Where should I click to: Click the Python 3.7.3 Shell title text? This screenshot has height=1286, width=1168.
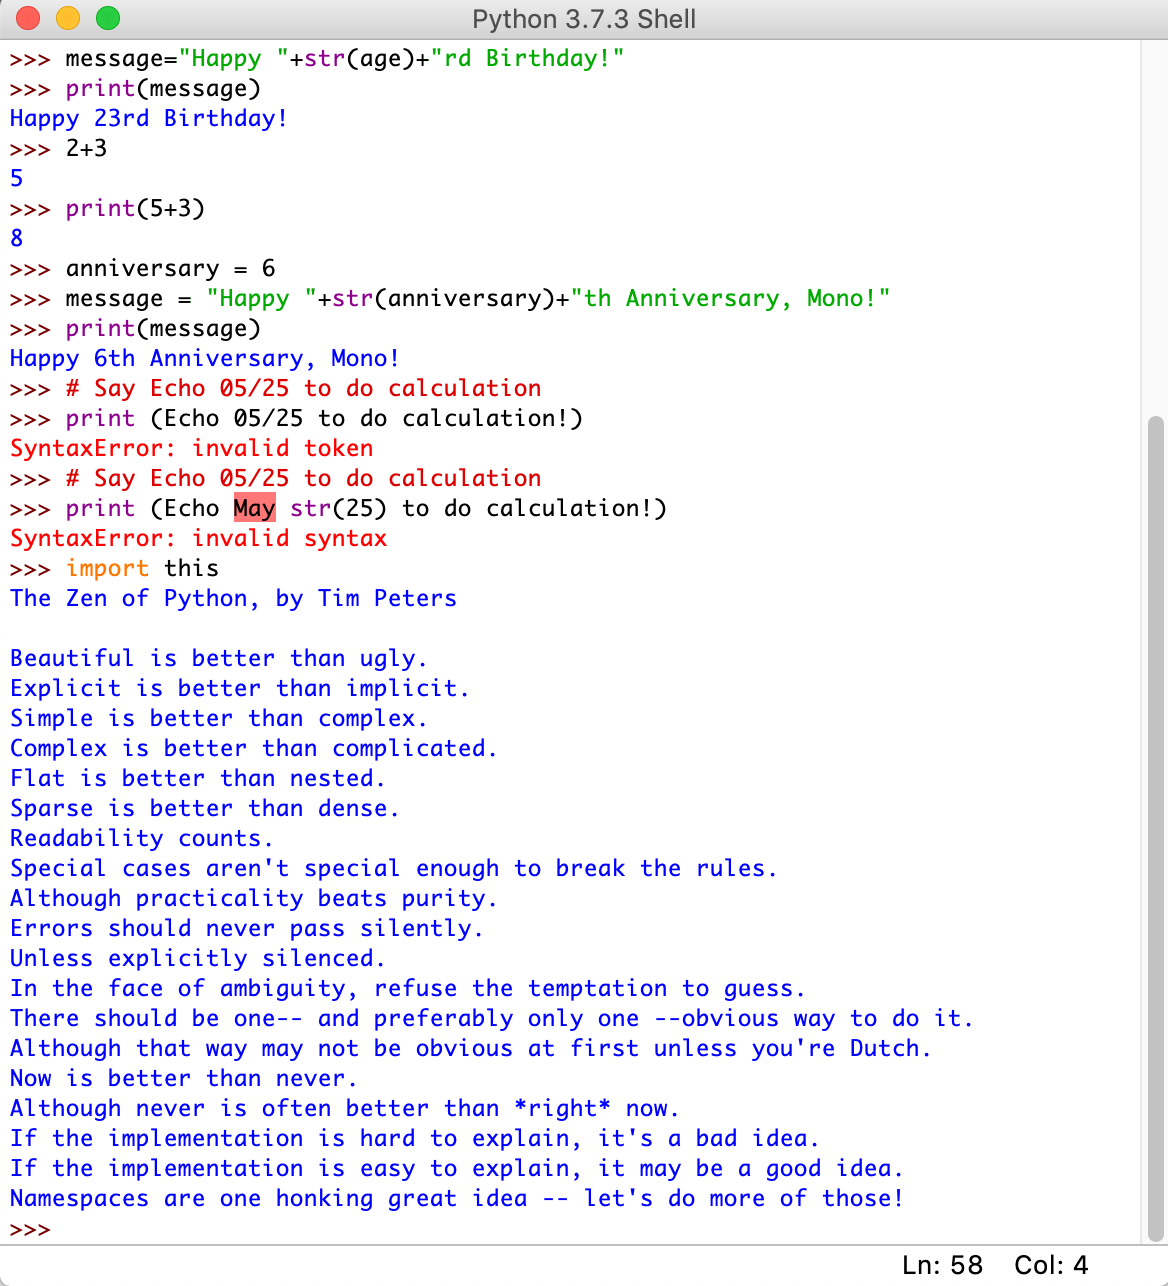(x=583, y=18)
